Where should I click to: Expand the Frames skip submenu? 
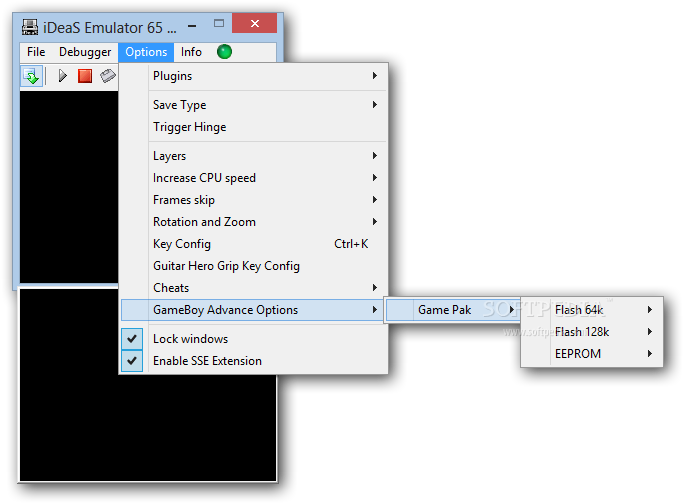(253, 200)
